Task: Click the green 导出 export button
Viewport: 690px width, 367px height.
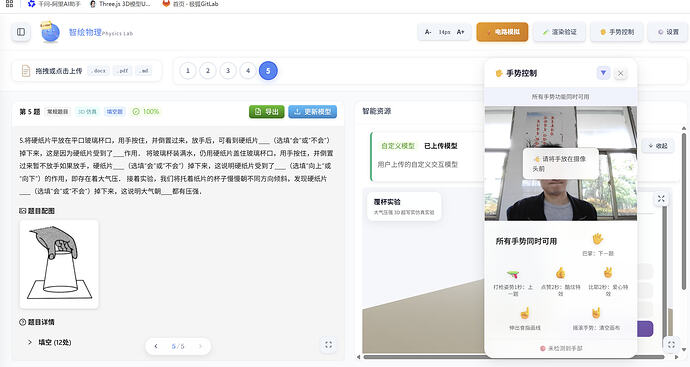Action: point(267,112)
